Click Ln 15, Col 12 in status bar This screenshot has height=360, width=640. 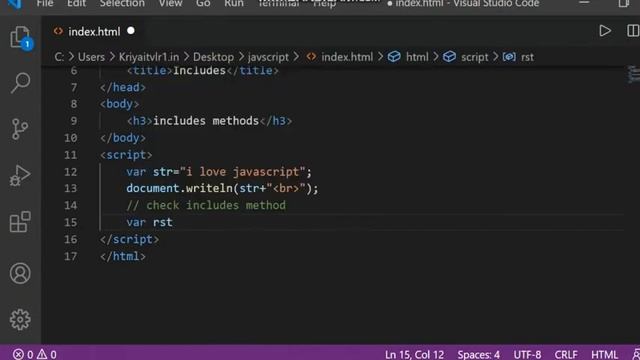[414, 354]
